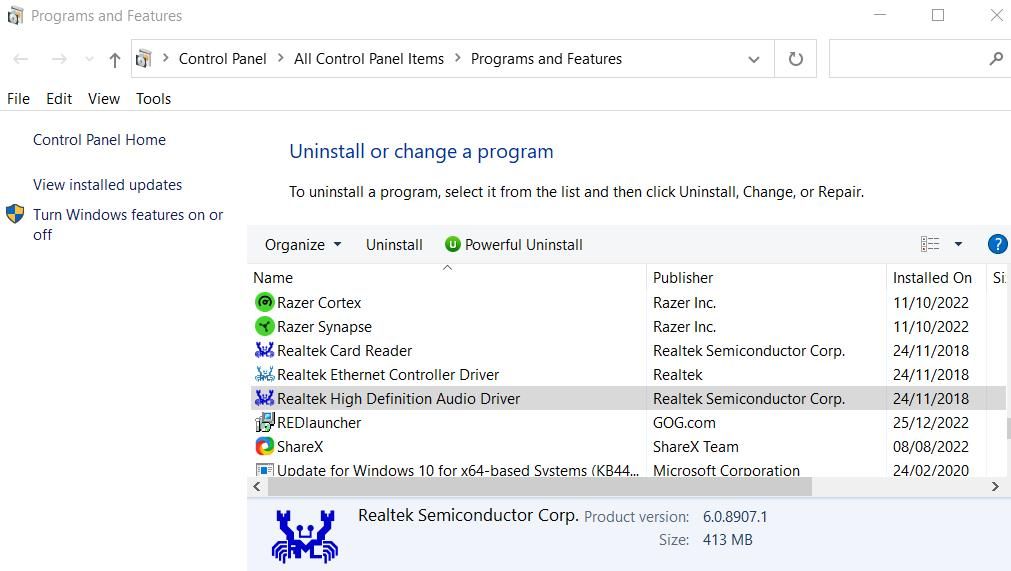This screenshot has height=571, width=1011.
Task: Click the Windows features shield icon
Action: (15, 214)
